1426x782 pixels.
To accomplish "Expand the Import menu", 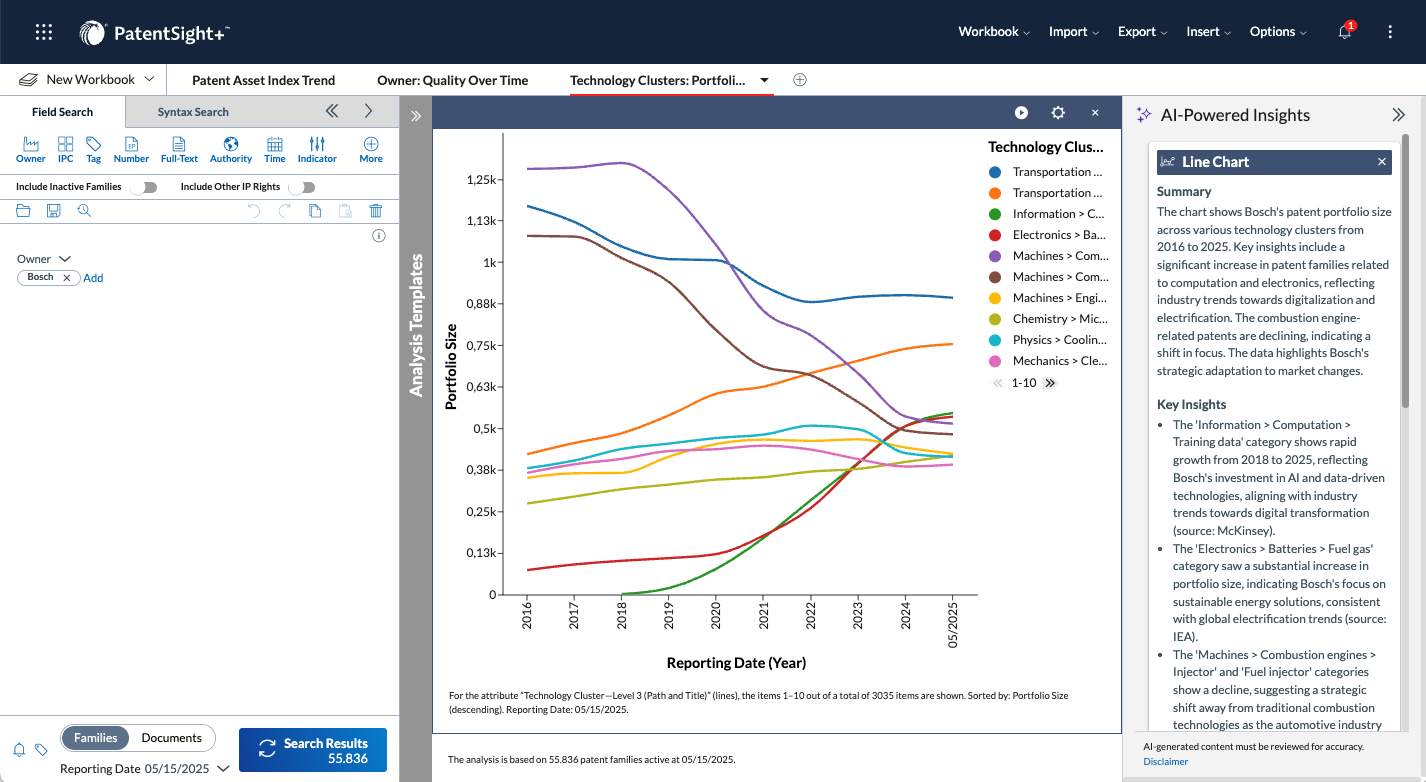I will pyautogui.click(x=1074, y=32).
